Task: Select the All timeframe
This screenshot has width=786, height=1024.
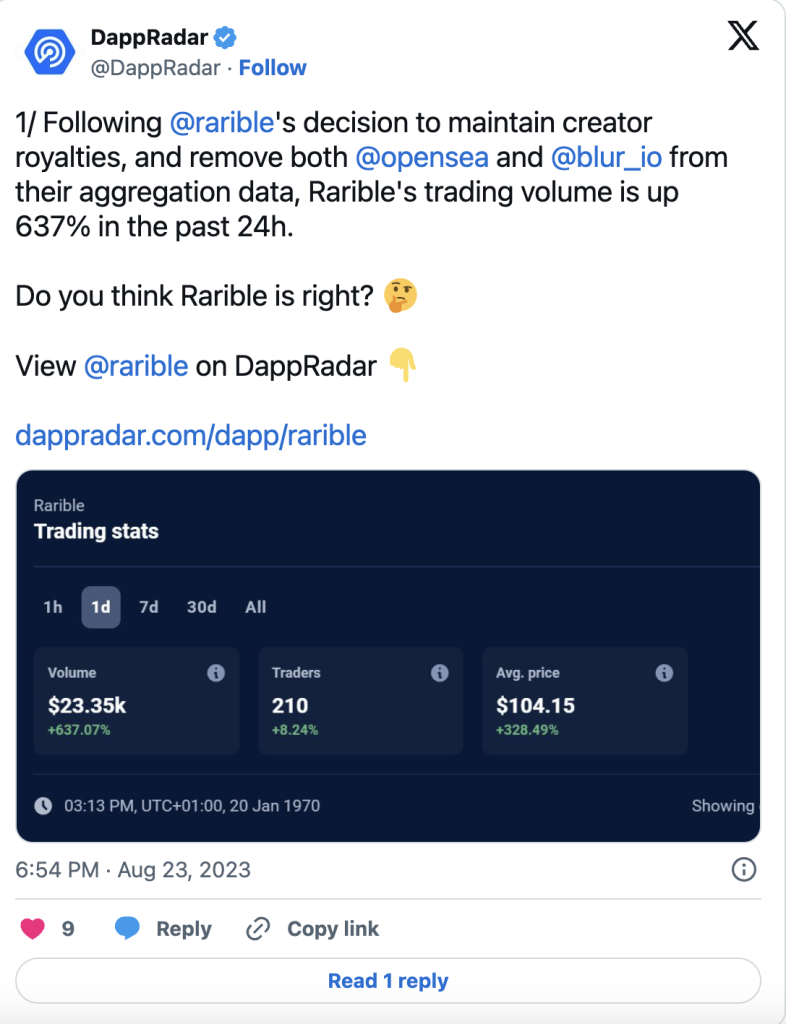Action: 255,607
